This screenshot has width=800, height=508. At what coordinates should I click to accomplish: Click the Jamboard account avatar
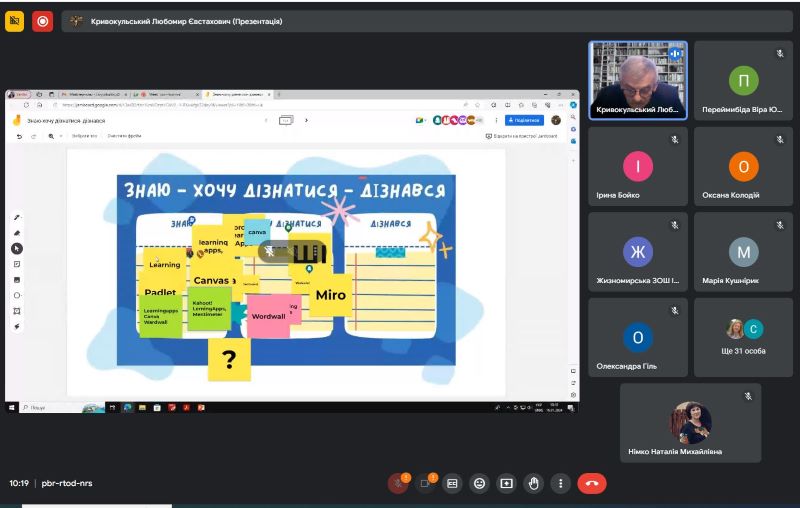[556, 120]
